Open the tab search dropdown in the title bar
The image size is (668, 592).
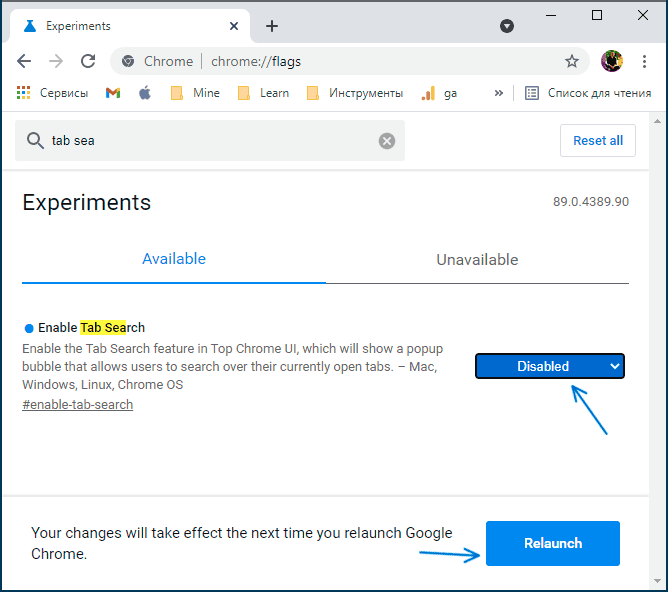(507, 26)
